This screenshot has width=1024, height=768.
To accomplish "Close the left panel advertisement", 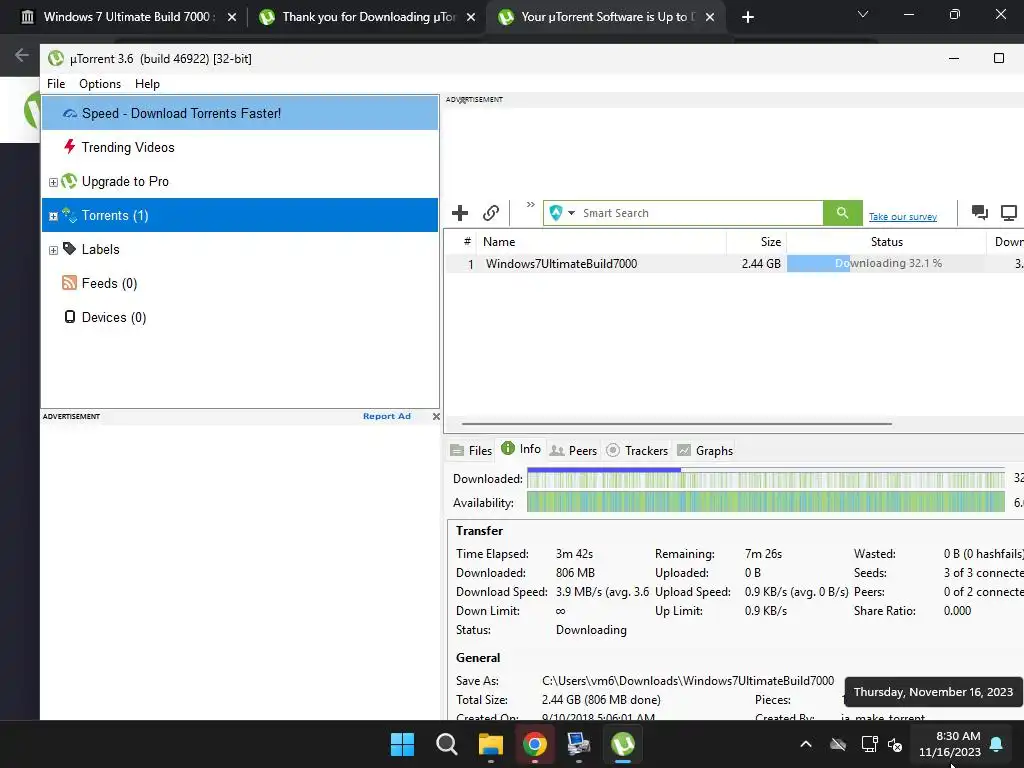I will 436,416.
